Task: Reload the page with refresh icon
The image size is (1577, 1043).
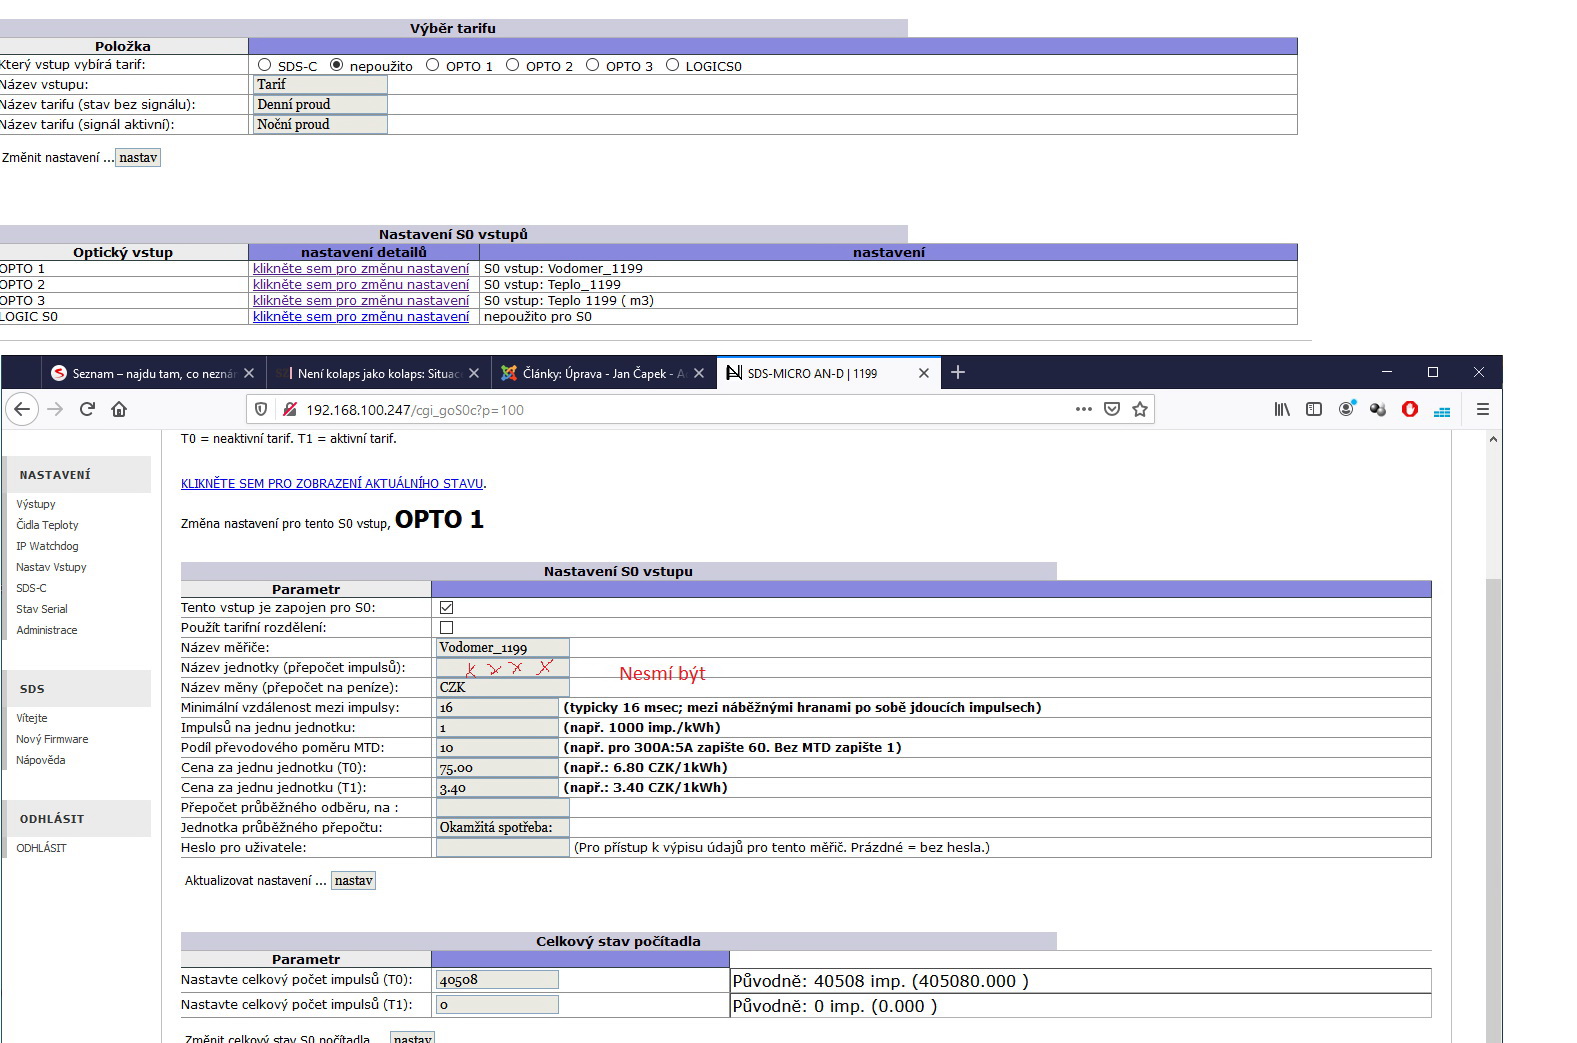Action: click(x=87, y=409)
